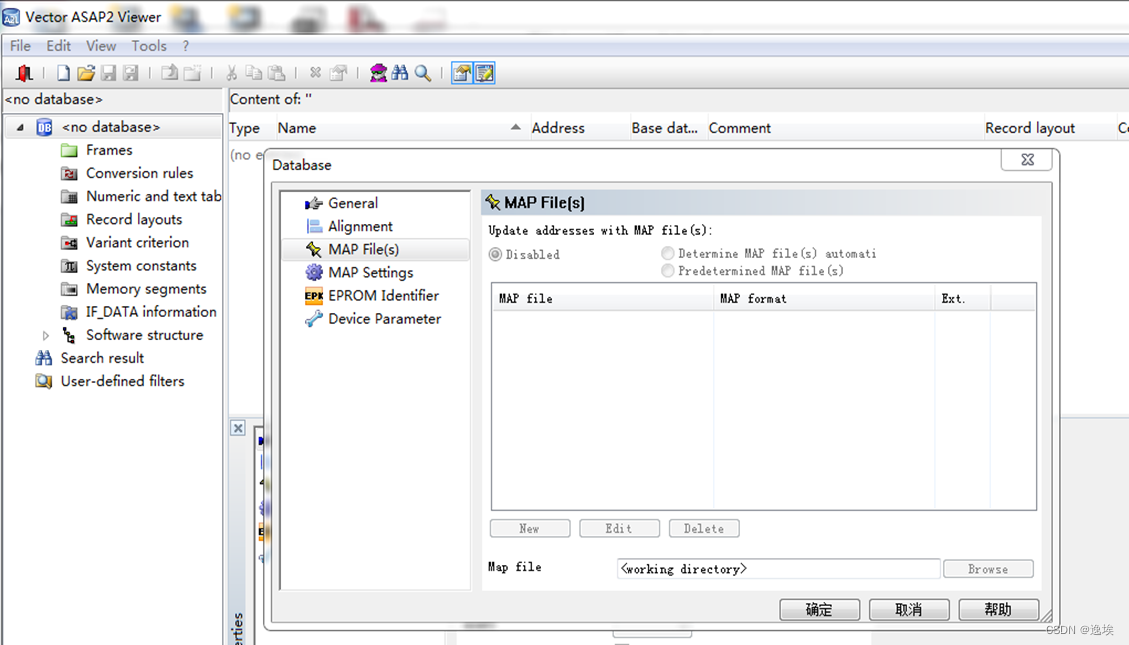
Task: Click the Delete X toolbar icon
Action: pos(315,73)
